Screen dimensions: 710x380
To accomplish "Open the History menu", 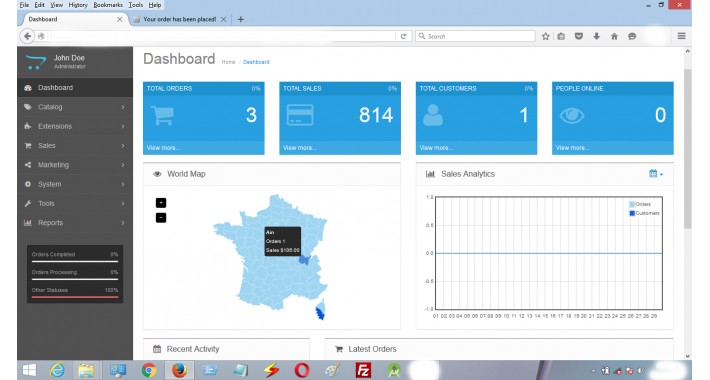I will pos(78,5).
